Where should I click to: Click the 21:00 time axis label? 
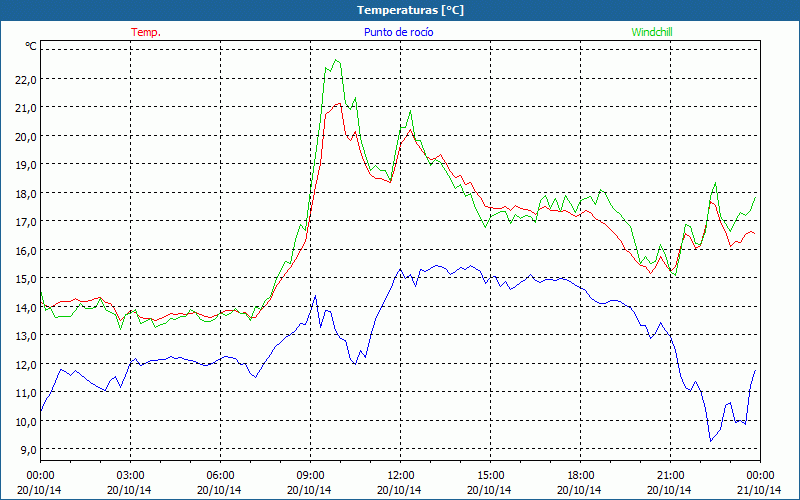[670, 476]
